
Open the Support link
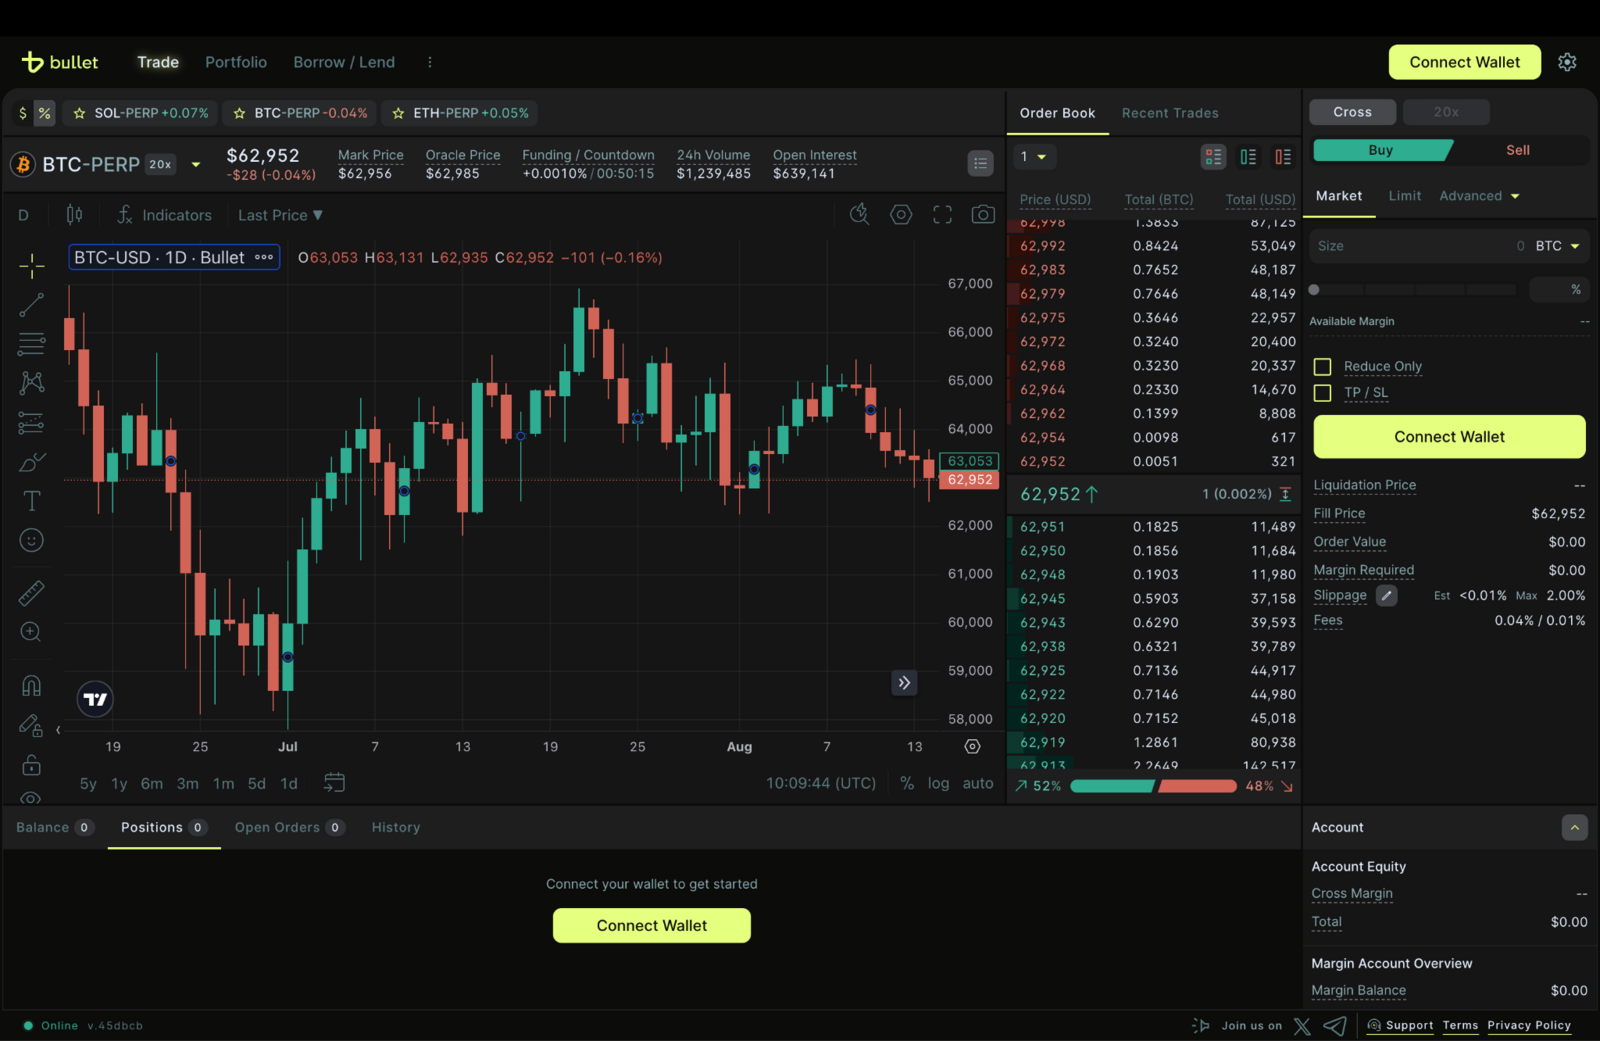coord(1401,1025)
